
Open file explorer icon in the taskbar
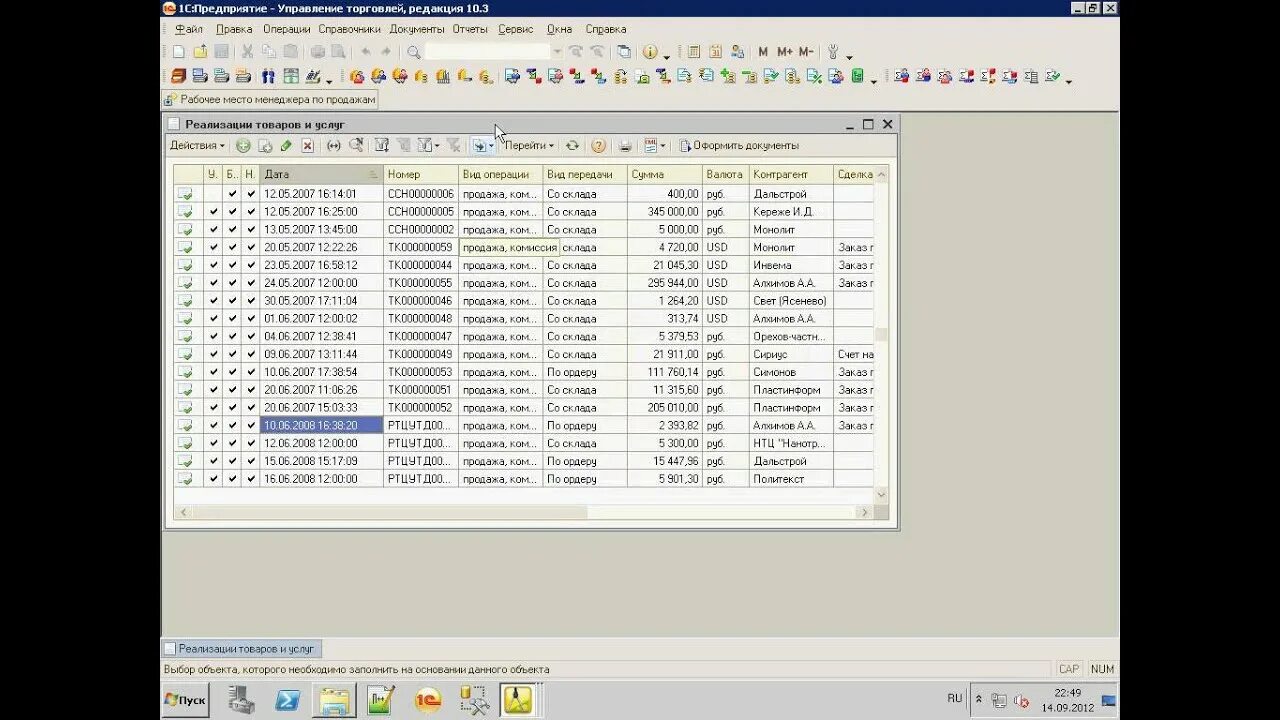(x=335, y=700)
